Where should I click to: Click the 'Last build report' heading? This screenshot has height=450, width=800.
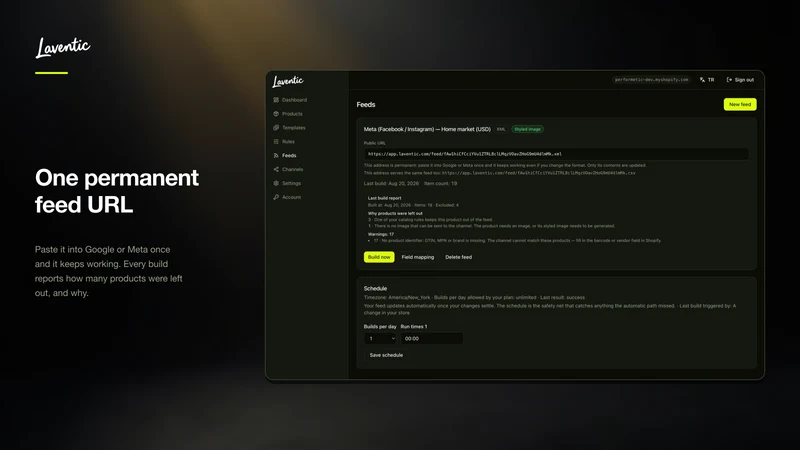(x=384, y=198)
